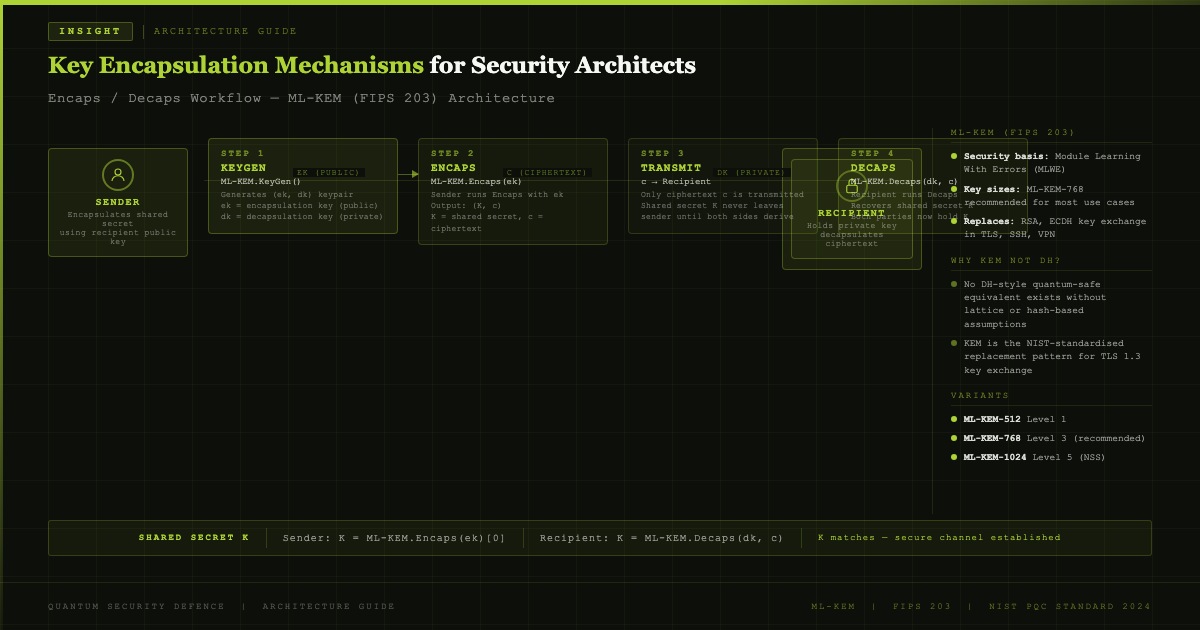Screen dimensions: 1200x630
Task: Click the INSIGHT badge
Action: tap(90, 31)
